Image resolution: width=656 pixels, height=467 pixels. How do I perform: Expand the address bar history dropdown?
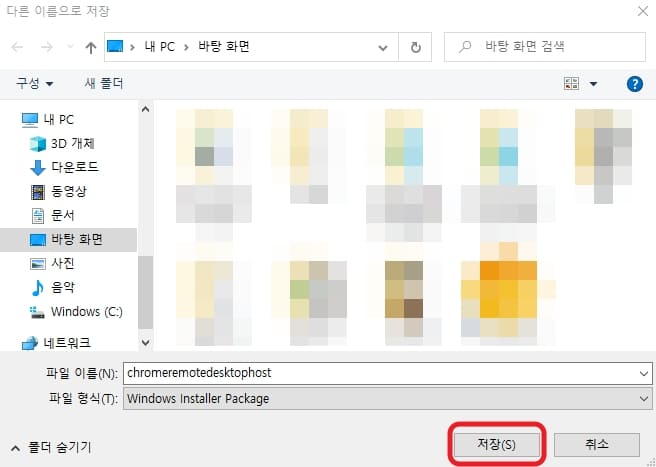tap(382, 47)
